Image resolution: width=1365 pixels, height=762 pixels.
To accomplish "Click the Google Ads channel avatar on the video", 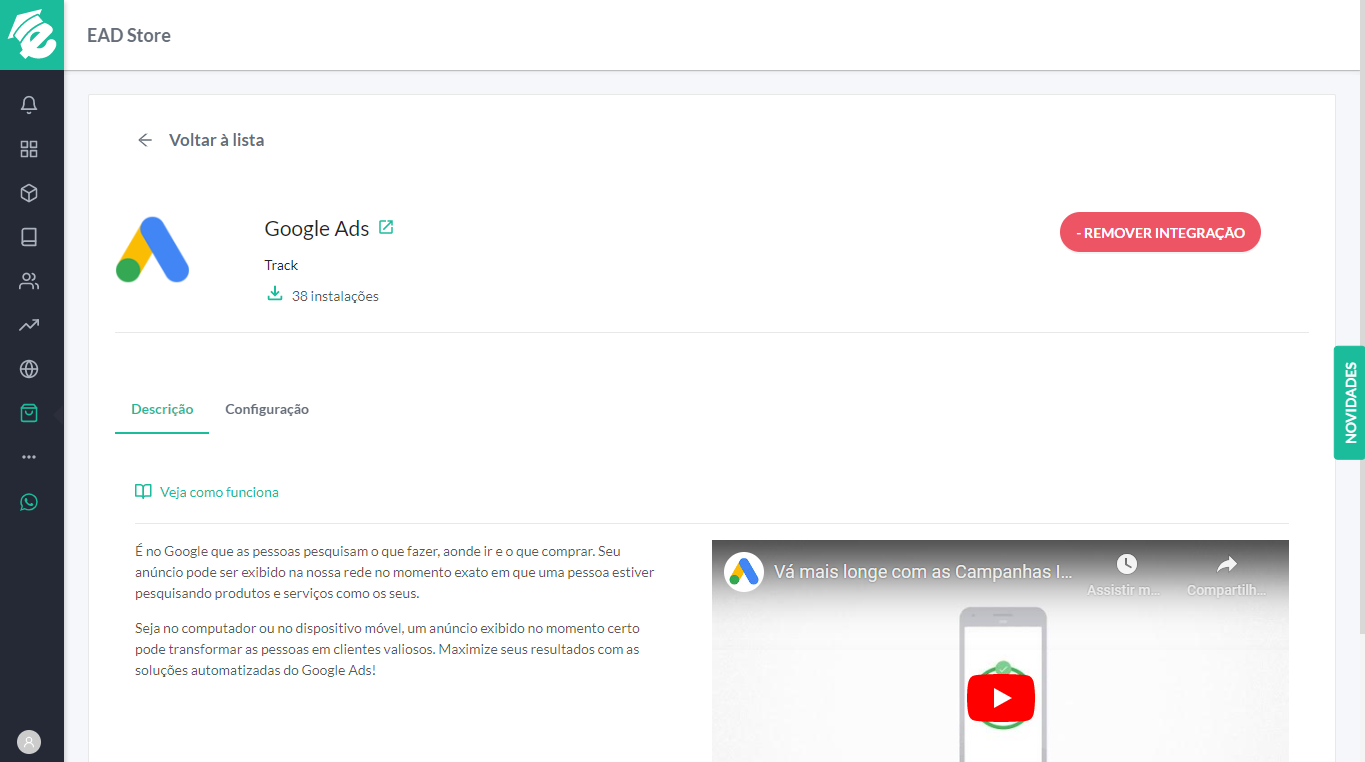I will pos(744,572).
